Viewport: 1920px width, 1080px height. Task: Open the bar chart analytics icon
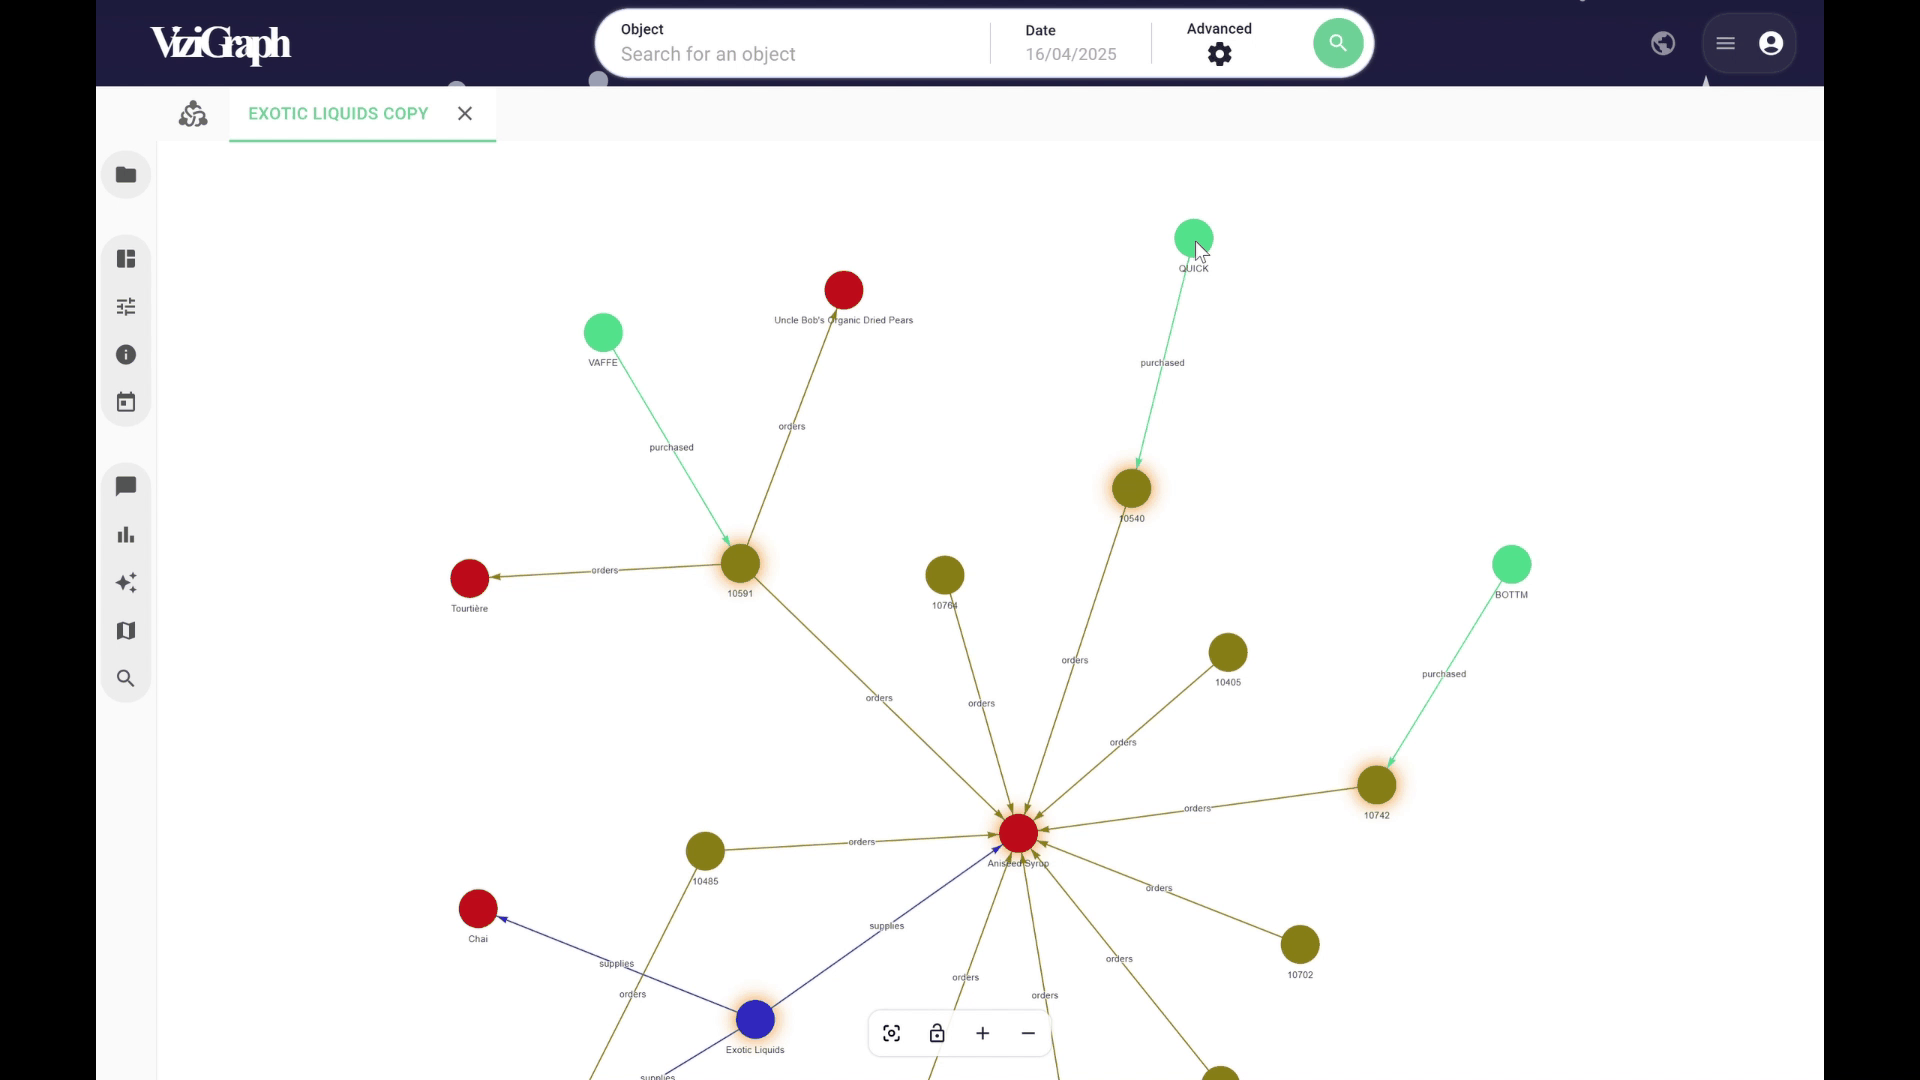pyautogui.click(x=126, y=535)
